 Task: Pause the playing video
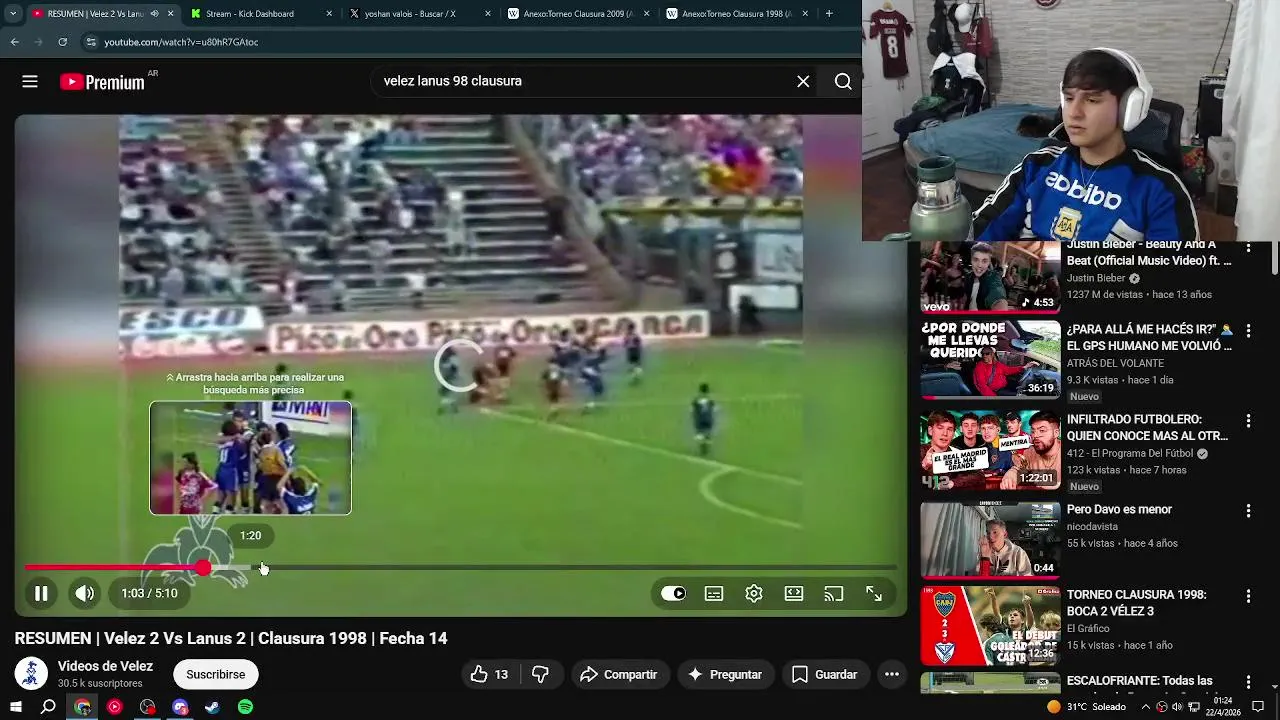click(x=41, y=593)
